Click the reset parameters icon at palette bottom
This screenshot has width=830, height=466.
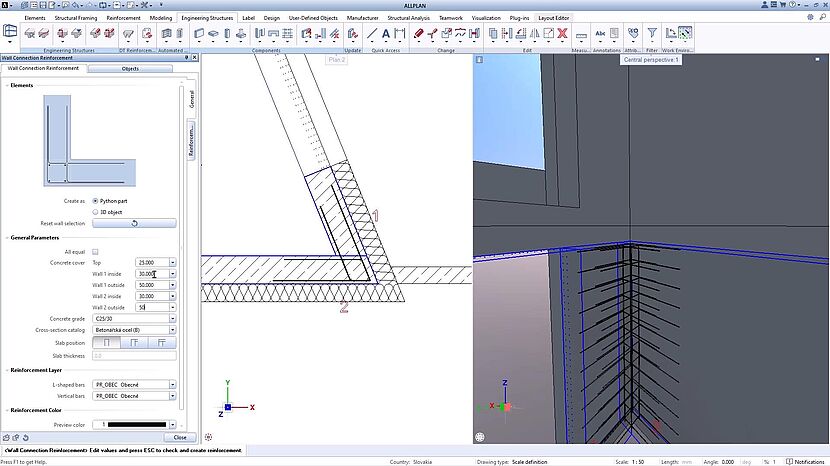point(25,437)
